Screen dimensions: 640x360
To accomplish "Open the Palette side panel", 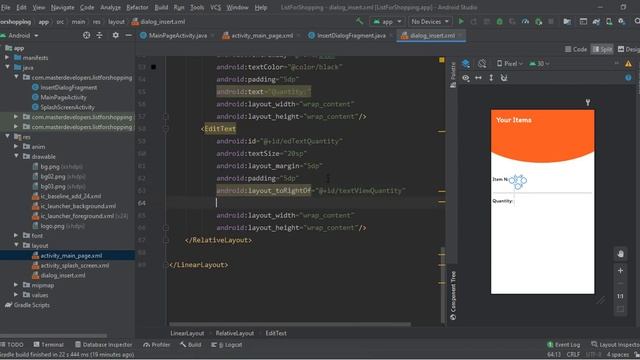I will [453, 75].
